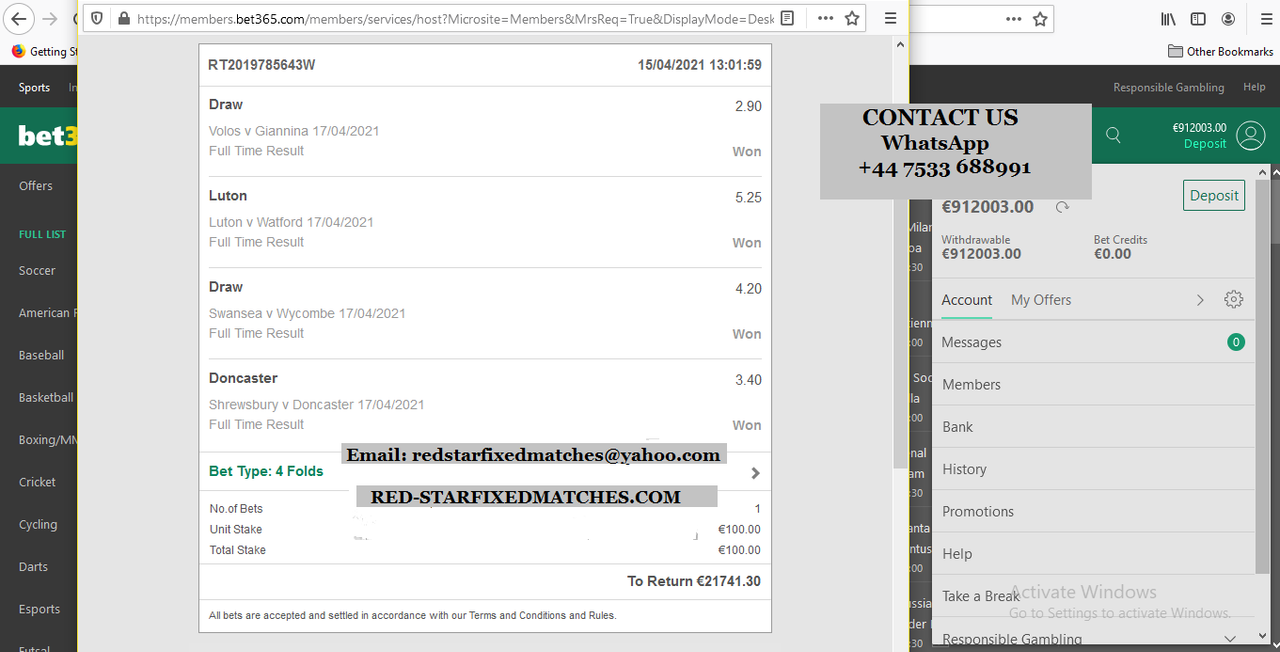Click the shield tracking protection icon in popup address bar
This screenshot has width=1280, height=652.
click(x=95, y=18)
